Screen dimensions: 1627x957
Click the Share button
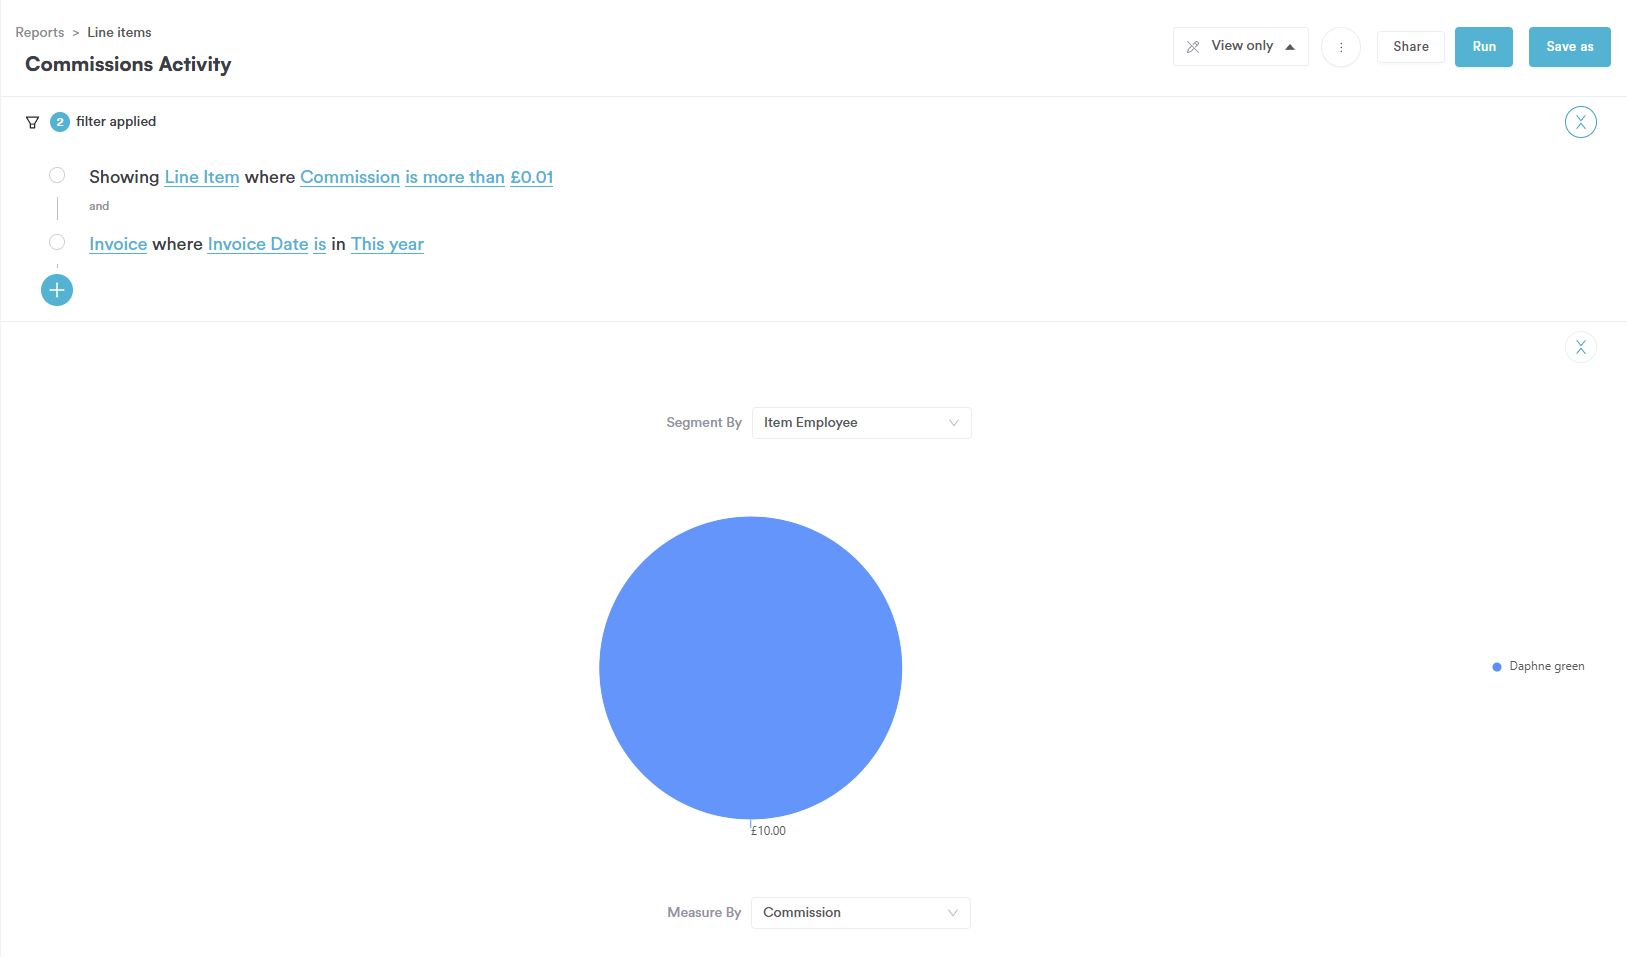click(1410, 47)
